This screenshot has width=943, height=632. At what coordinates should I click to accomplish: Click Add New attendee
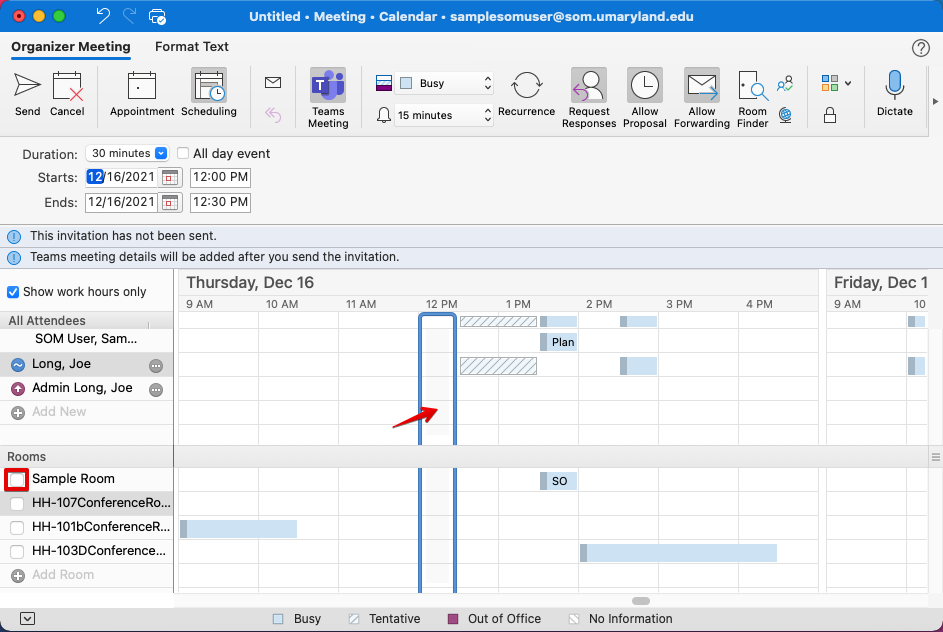click(x=59, y=412)
